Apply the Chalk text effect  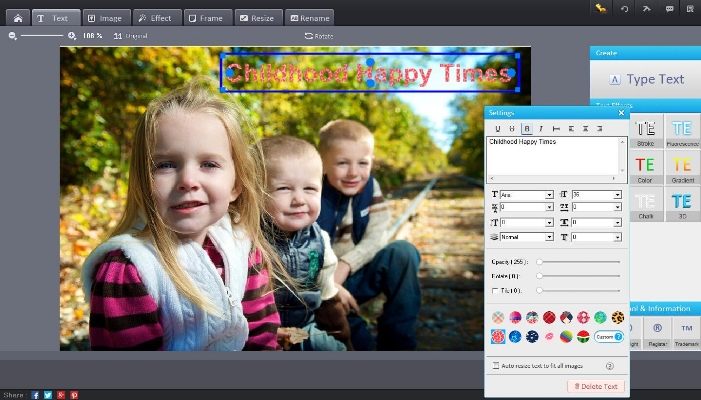tap(646, 204)
